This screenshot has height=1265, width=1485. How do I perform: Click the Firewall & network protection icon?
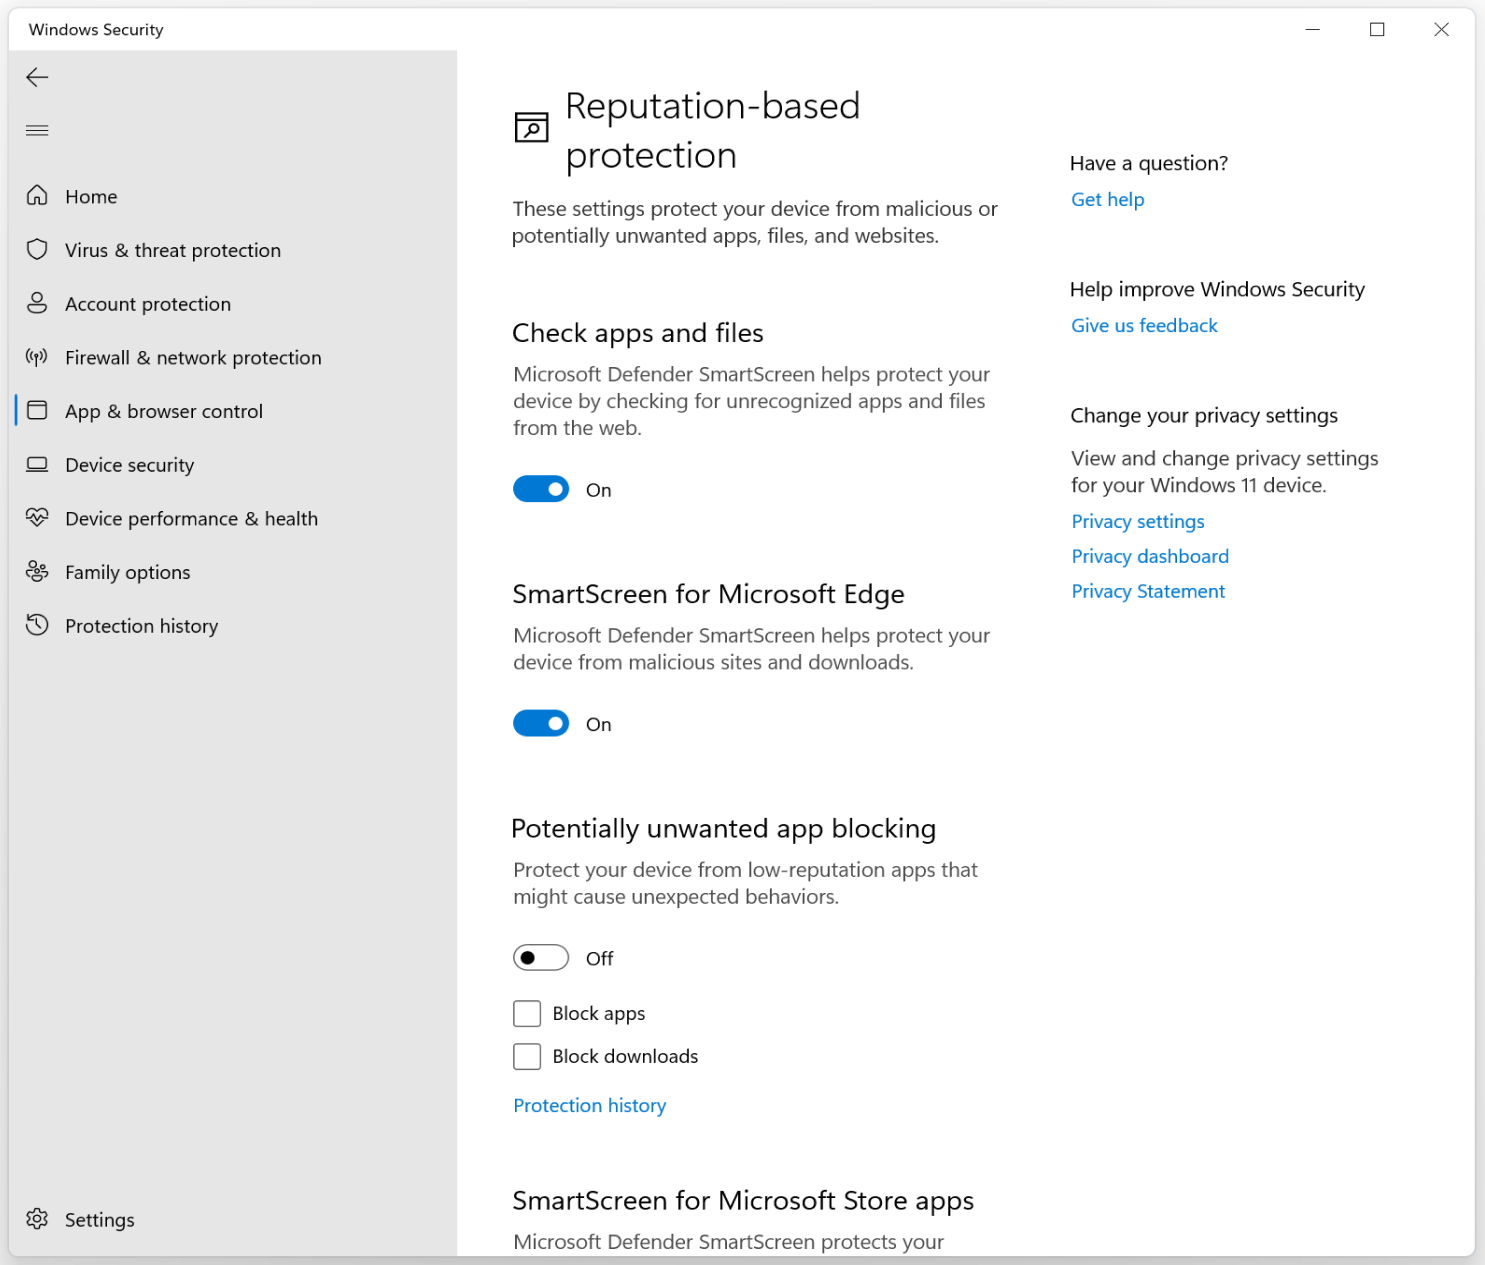click(37, 357)
